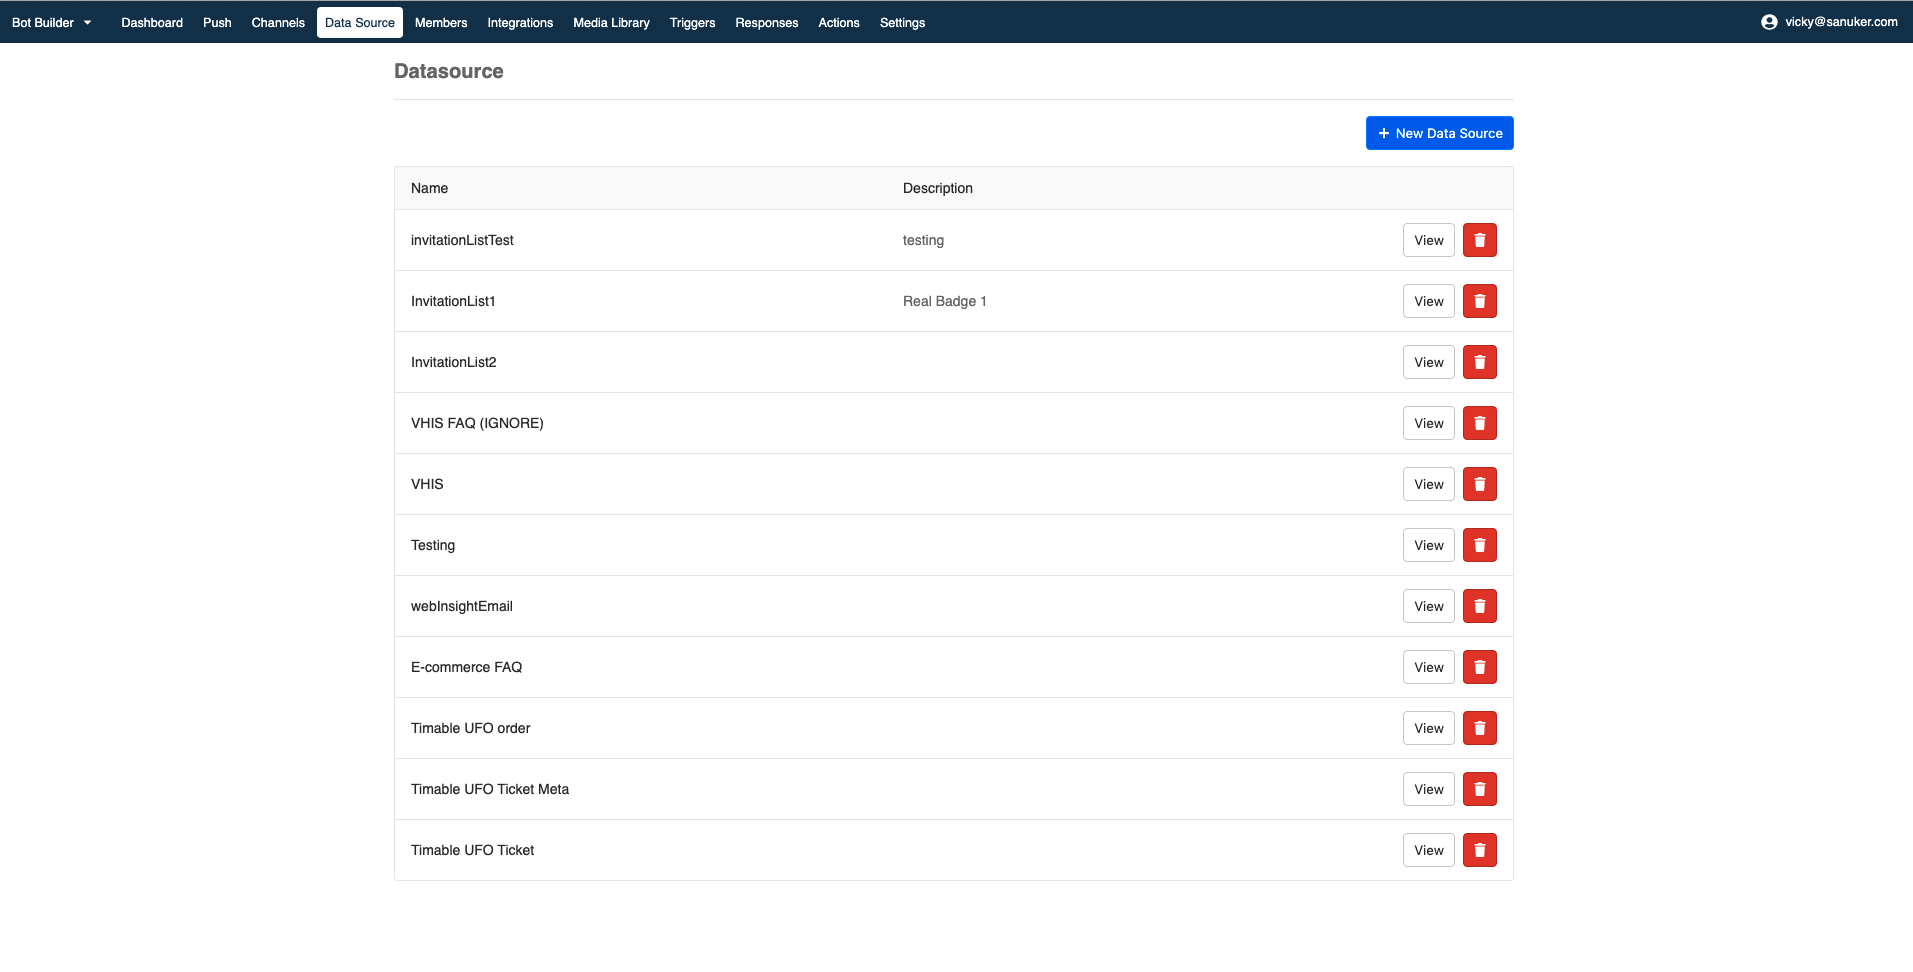Open the Bot Builder dropdown menu

tap(52, 22)
